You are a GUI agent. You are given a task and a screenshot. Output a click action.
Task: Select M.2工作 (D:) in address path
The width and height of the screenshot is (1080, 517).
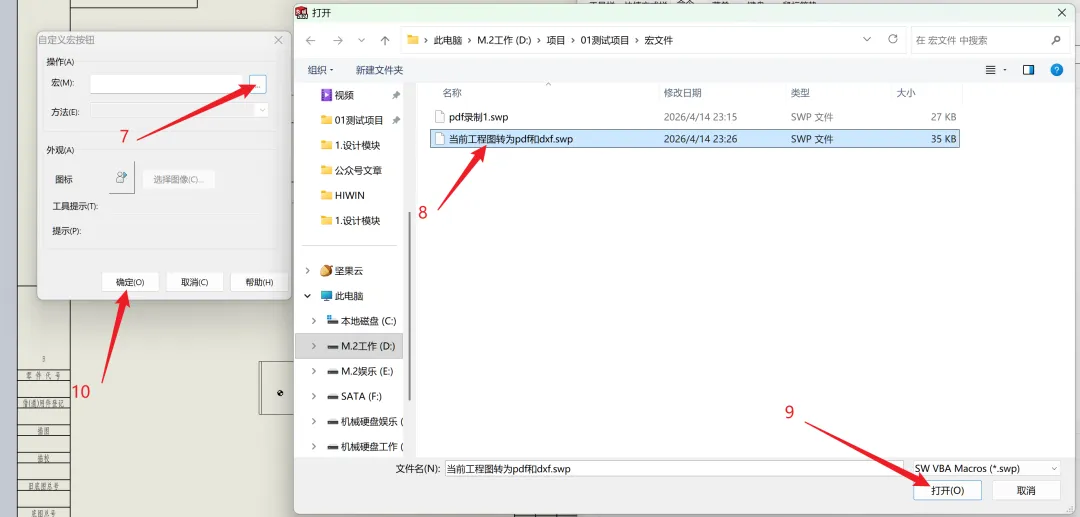pyautogui.click(x=504, y=41)
